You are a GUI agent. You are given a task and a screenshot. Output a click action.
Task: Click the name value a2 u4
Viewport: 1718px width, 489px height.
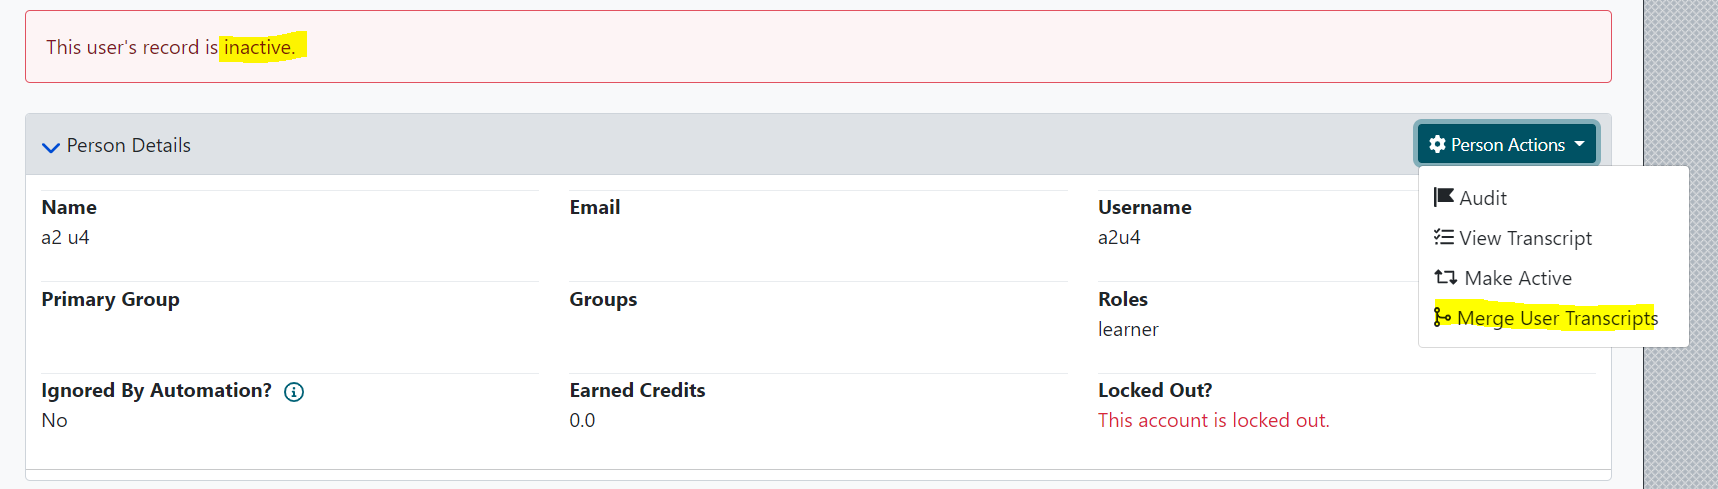(65, 237)
